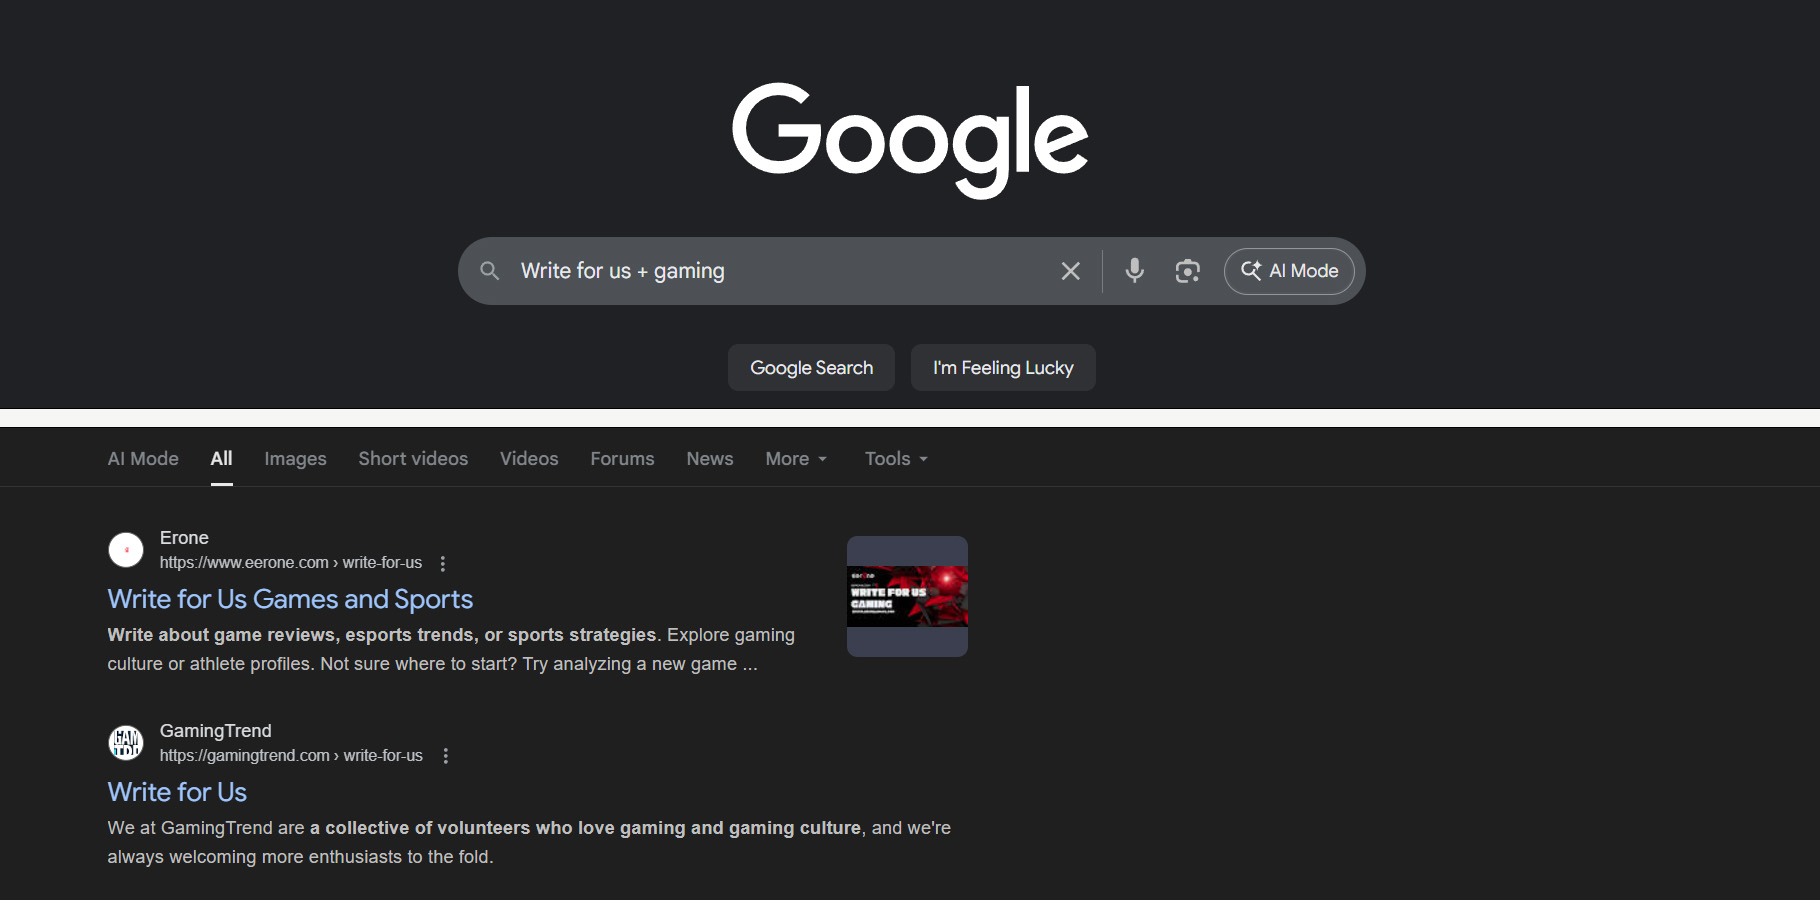Open the Forums results tab
Viewport: 1820px width, 900px height.
coord(622,458)
